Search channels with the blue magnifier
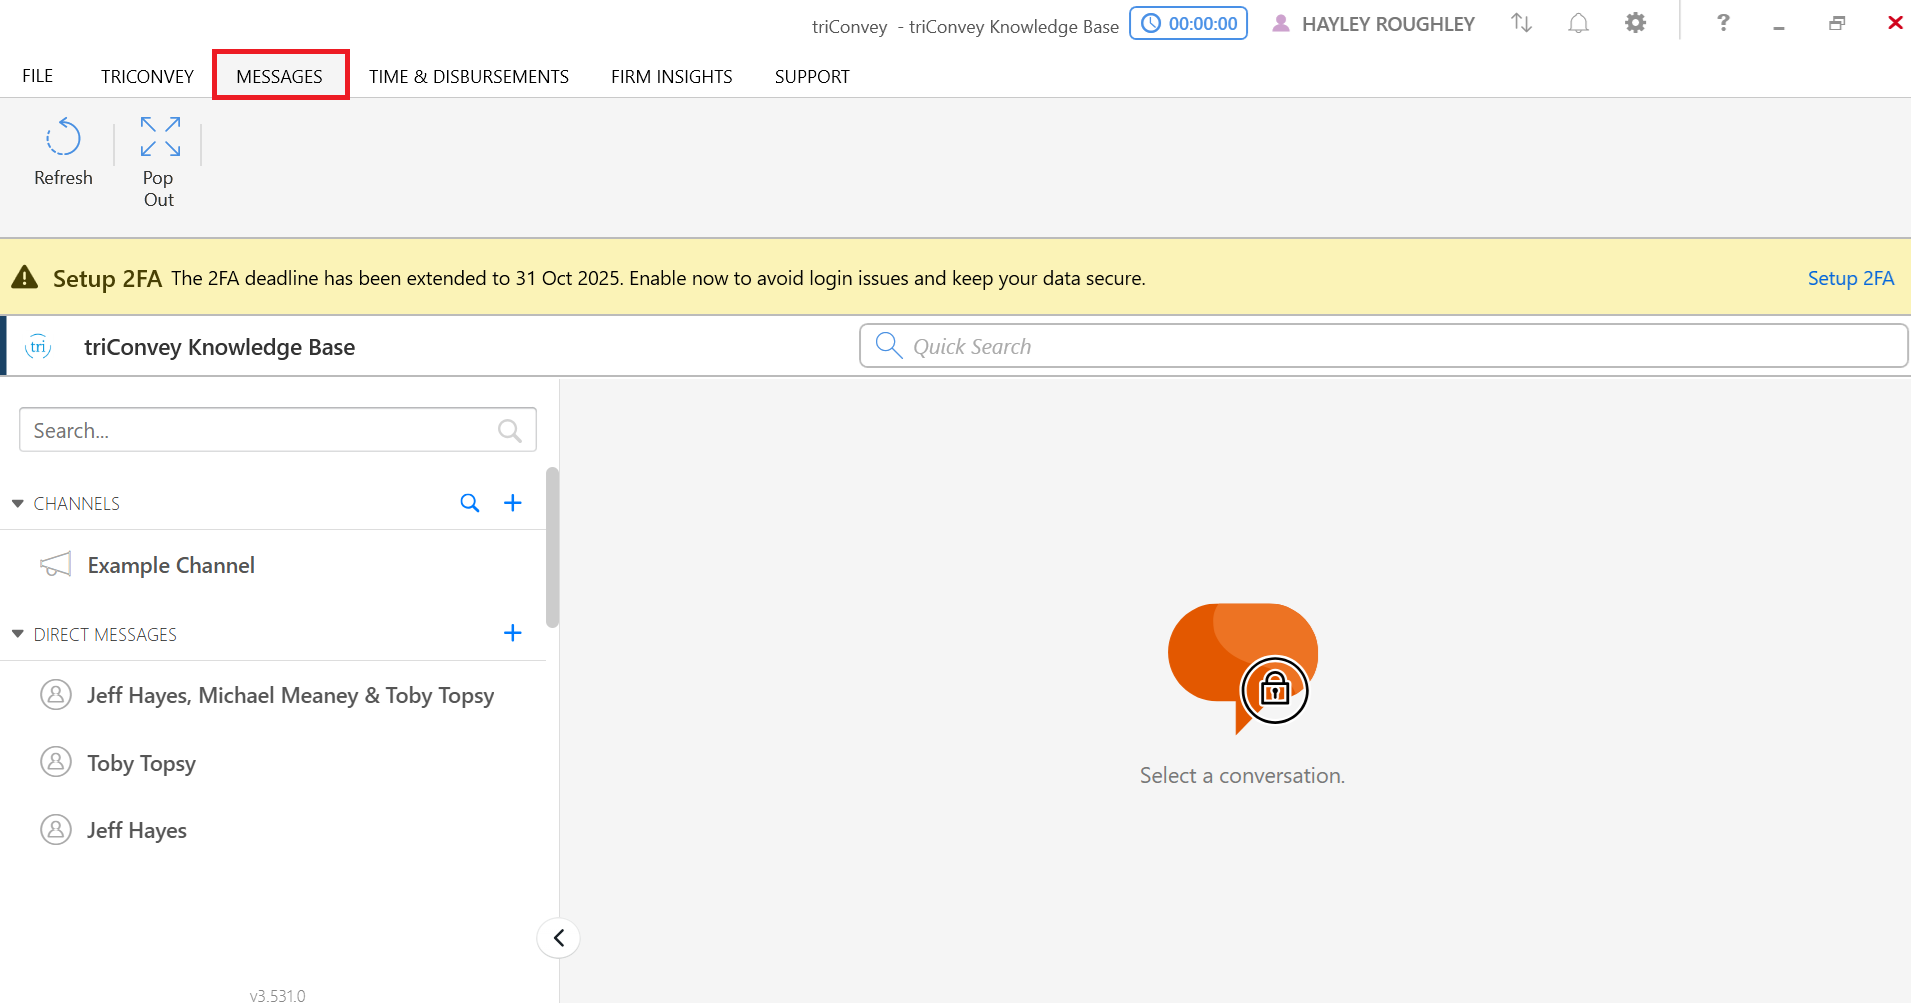The image size is (1911, 1003). click(470, 503)
